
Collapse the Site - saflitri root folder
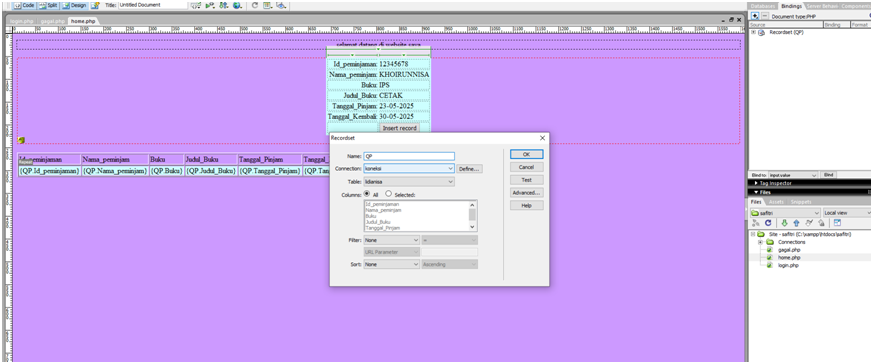[752, 234]
